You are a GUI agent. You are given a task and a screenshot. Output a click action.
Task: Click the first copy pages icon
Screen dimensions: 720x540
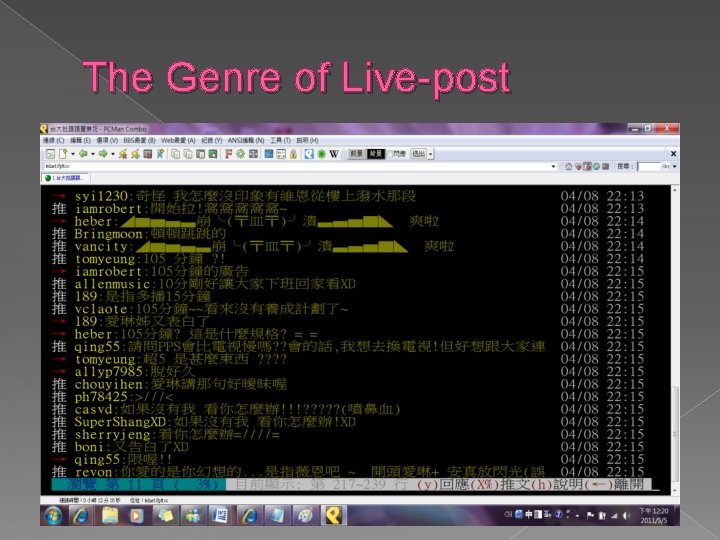(x=175, y=154)
